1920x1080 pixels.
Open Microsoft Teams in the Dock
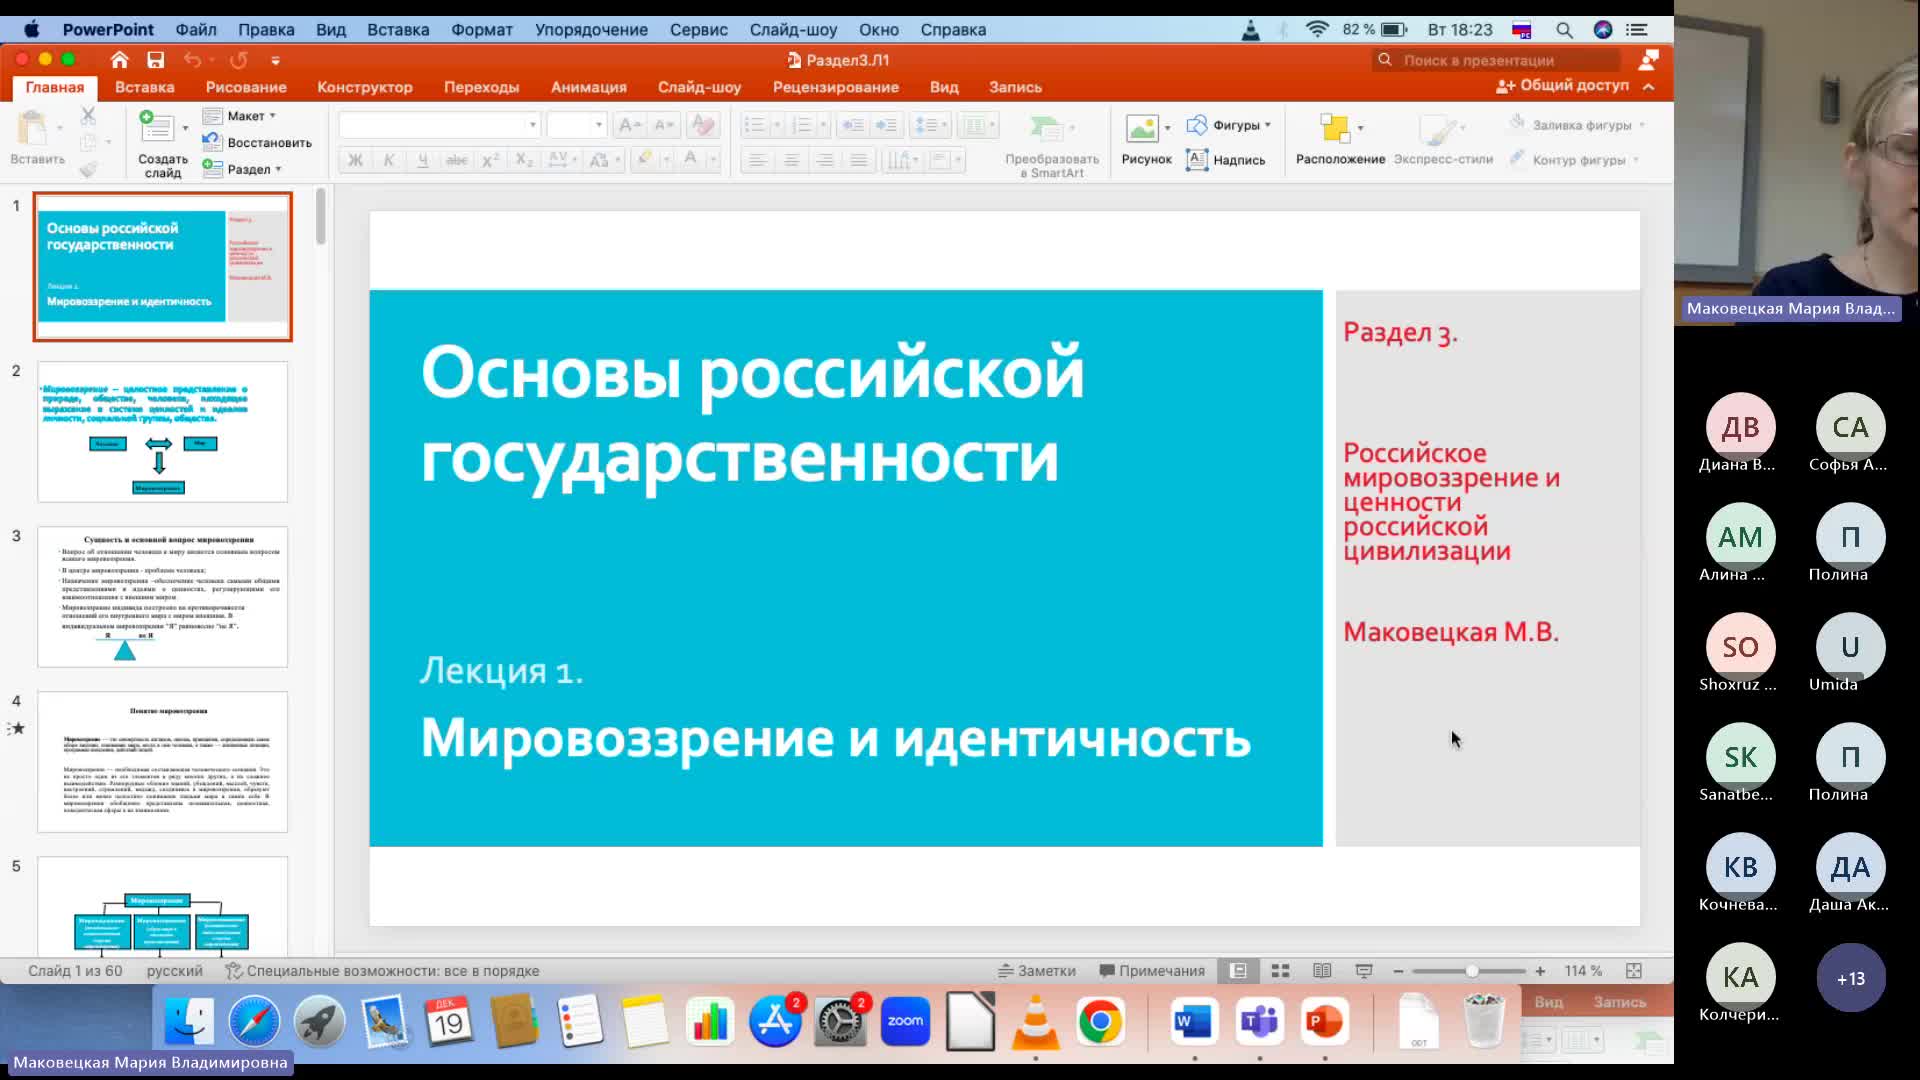(1259, 1022)
